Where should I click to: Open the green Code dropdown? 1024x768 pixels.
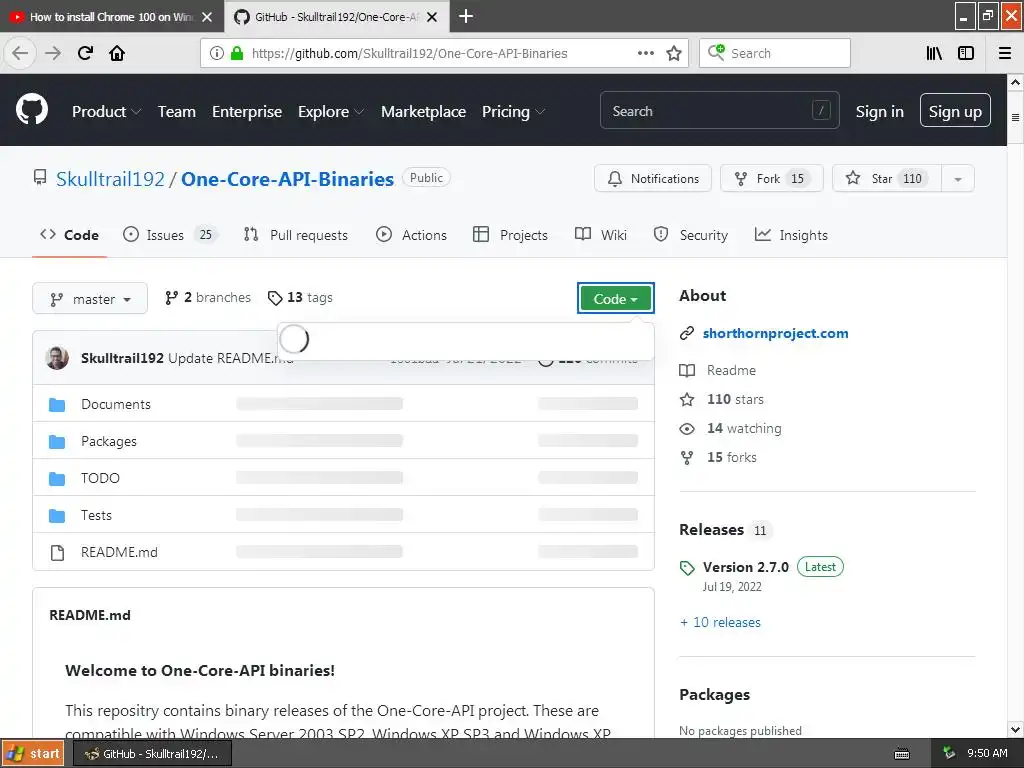pos(615,298)
